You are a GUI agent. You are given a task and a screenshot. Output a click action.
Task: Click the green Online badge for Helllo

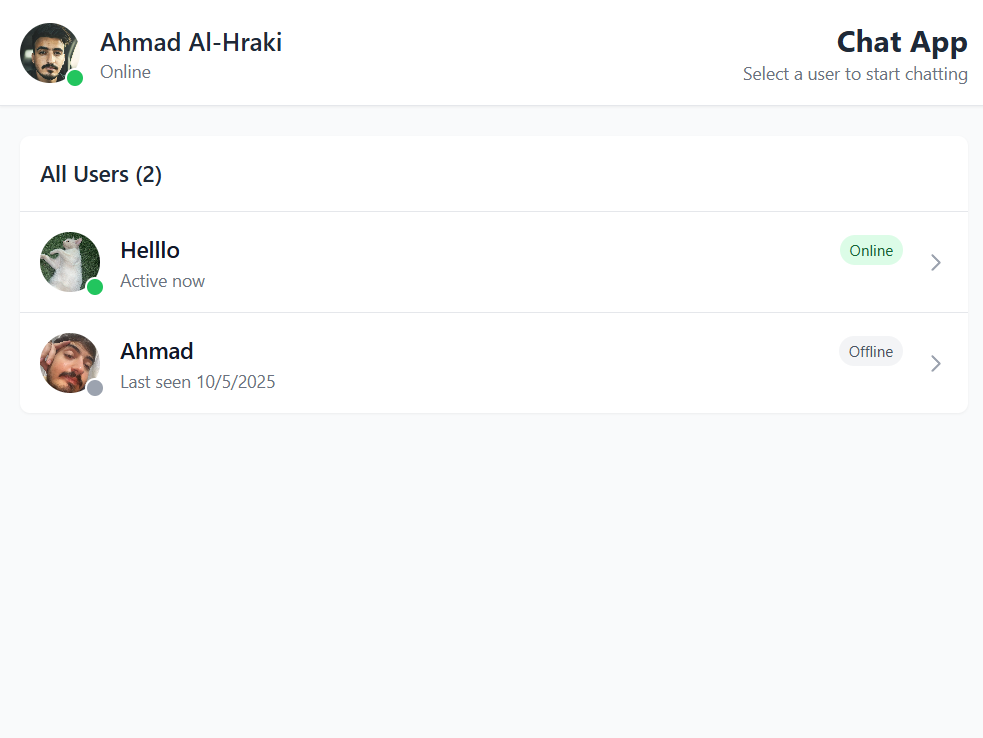[x=871, y=251]
